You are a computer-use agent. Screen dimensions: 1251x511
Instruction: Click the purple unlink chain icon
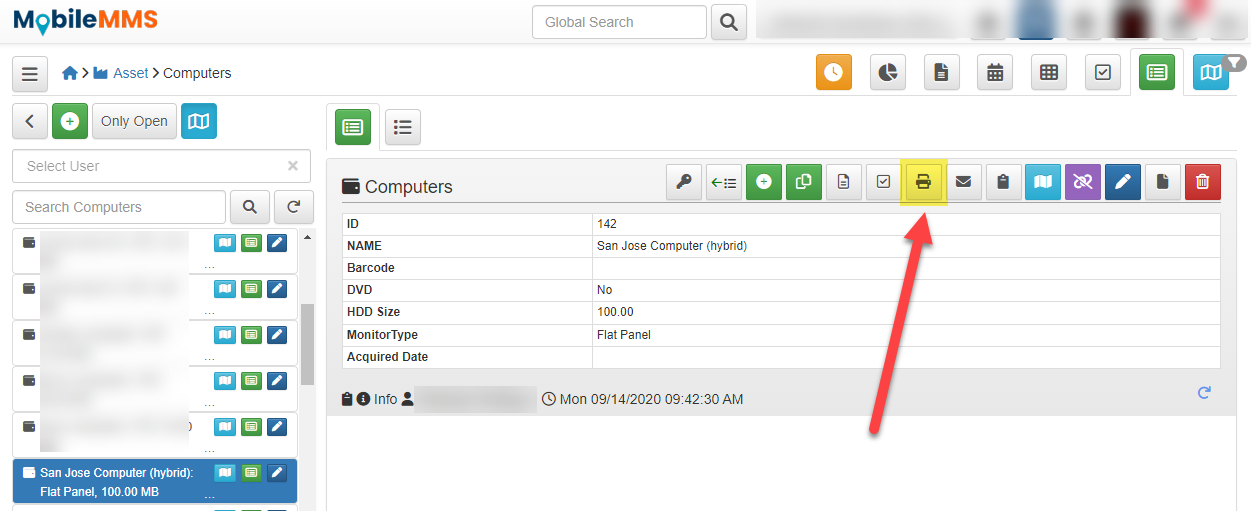click(1083, 182)
